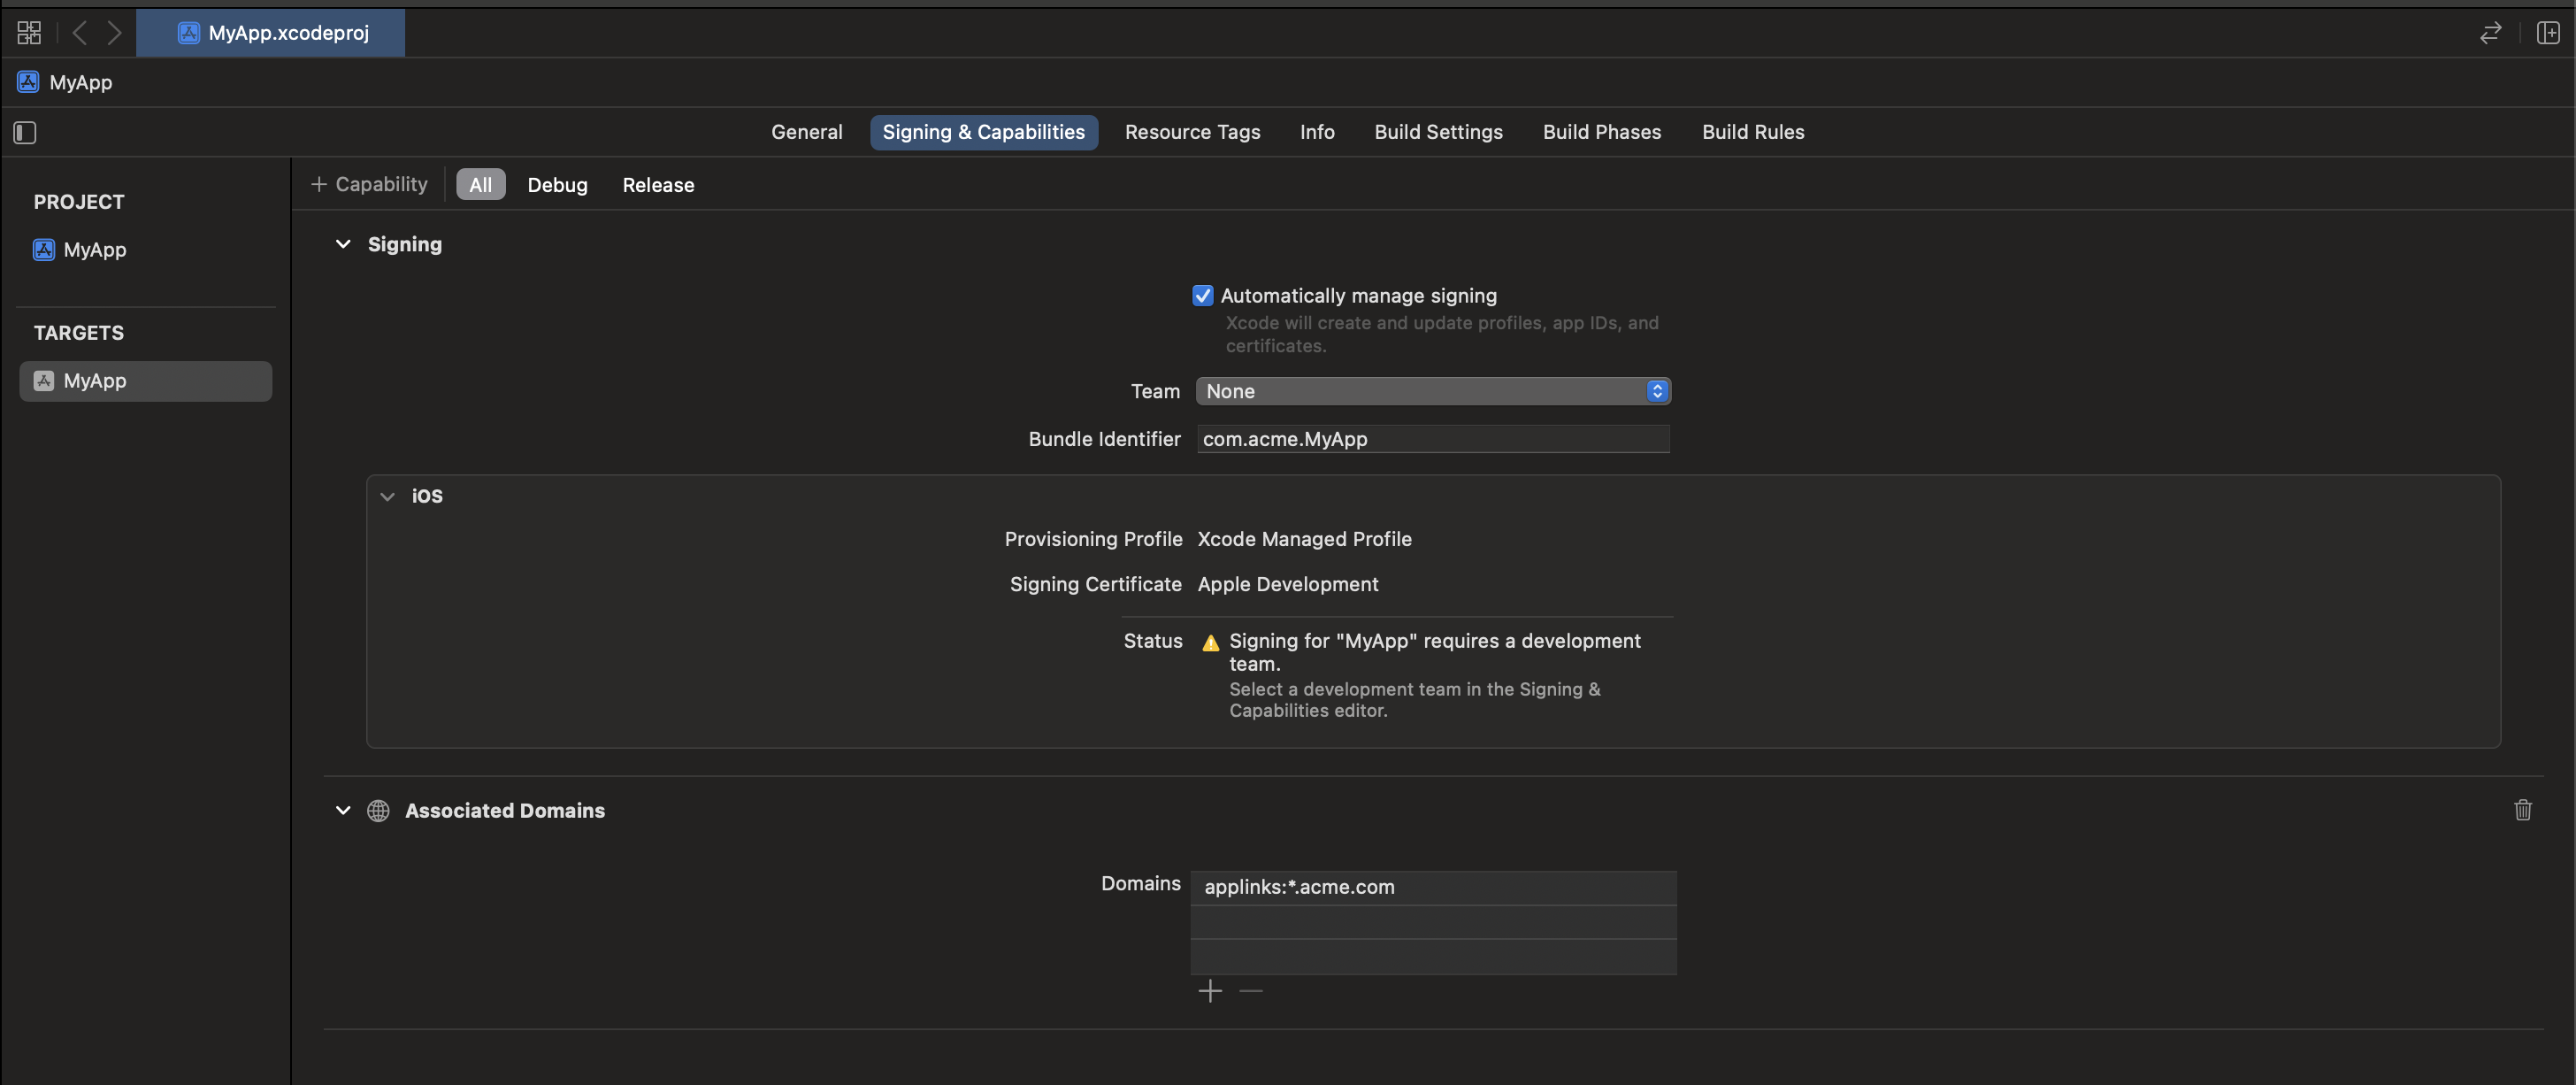The height and width of the screenshot is (1085, 2576).
Task: Click the Associated Domains heading
Action: (504, 810)
